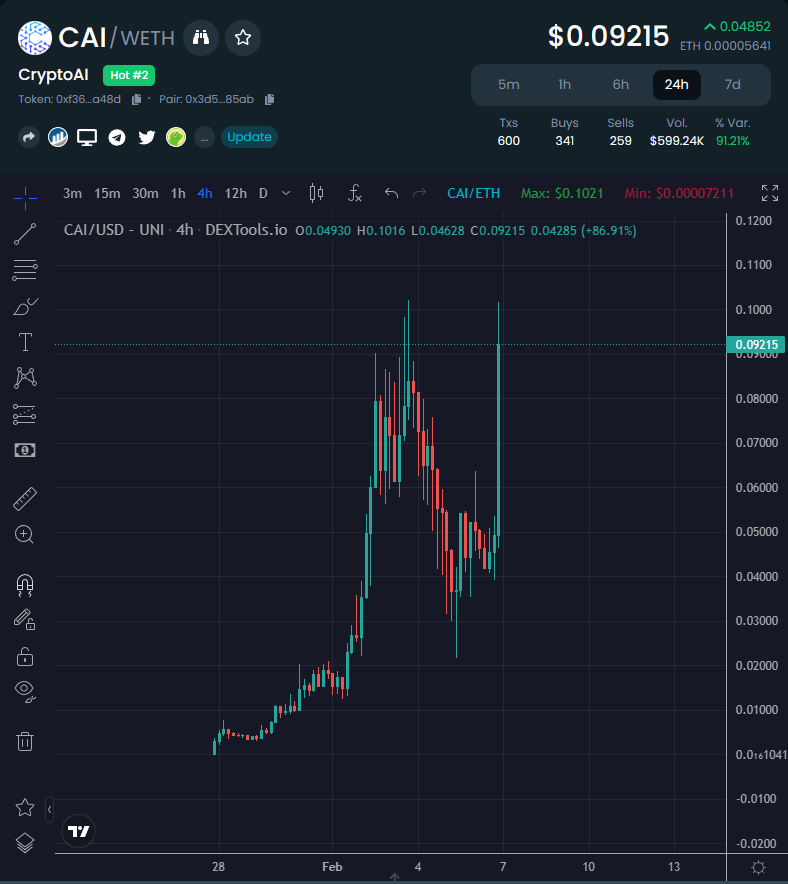Enter fullscreen chart mode
788x884 pixels.
click(770, 193)
